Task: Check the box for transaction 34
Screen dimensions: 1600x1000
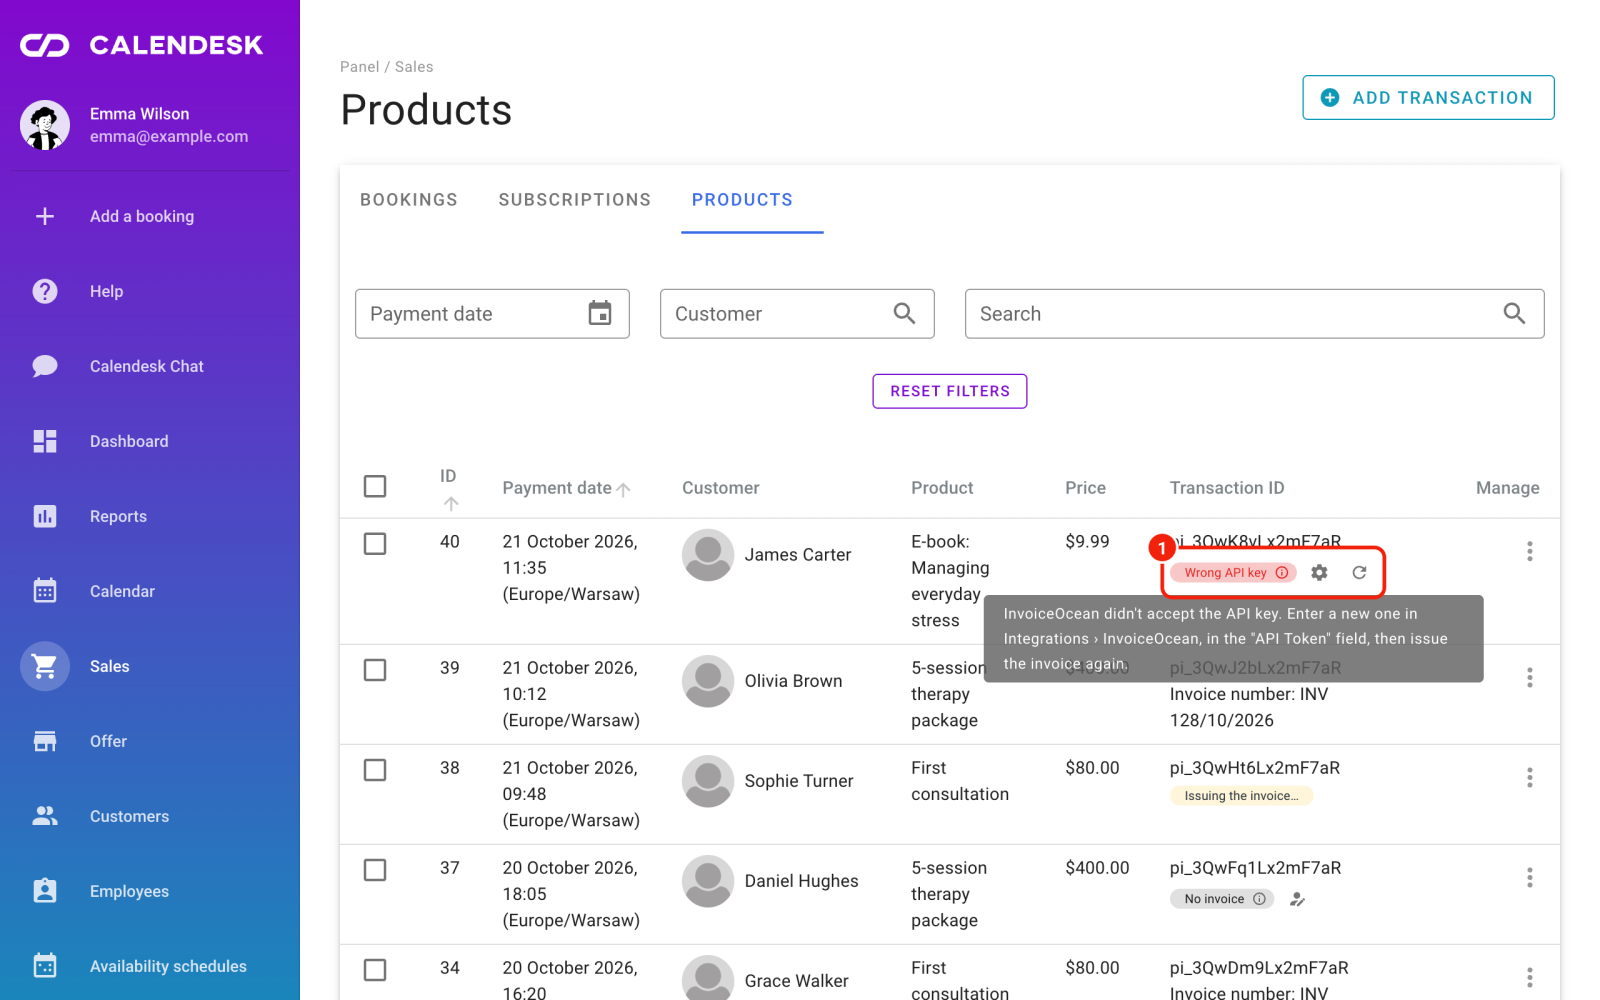Action: [375, 969]
